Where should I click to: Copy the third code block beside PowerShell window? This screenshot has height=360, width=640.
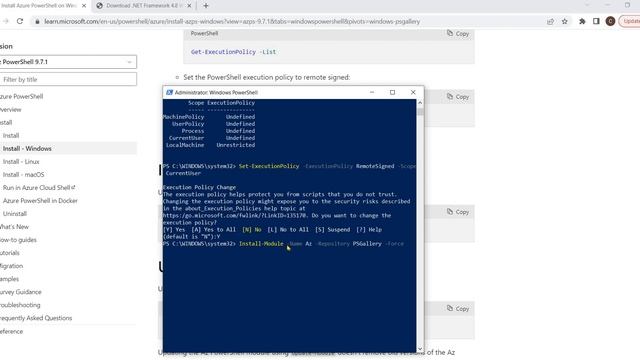click(458, 212)
